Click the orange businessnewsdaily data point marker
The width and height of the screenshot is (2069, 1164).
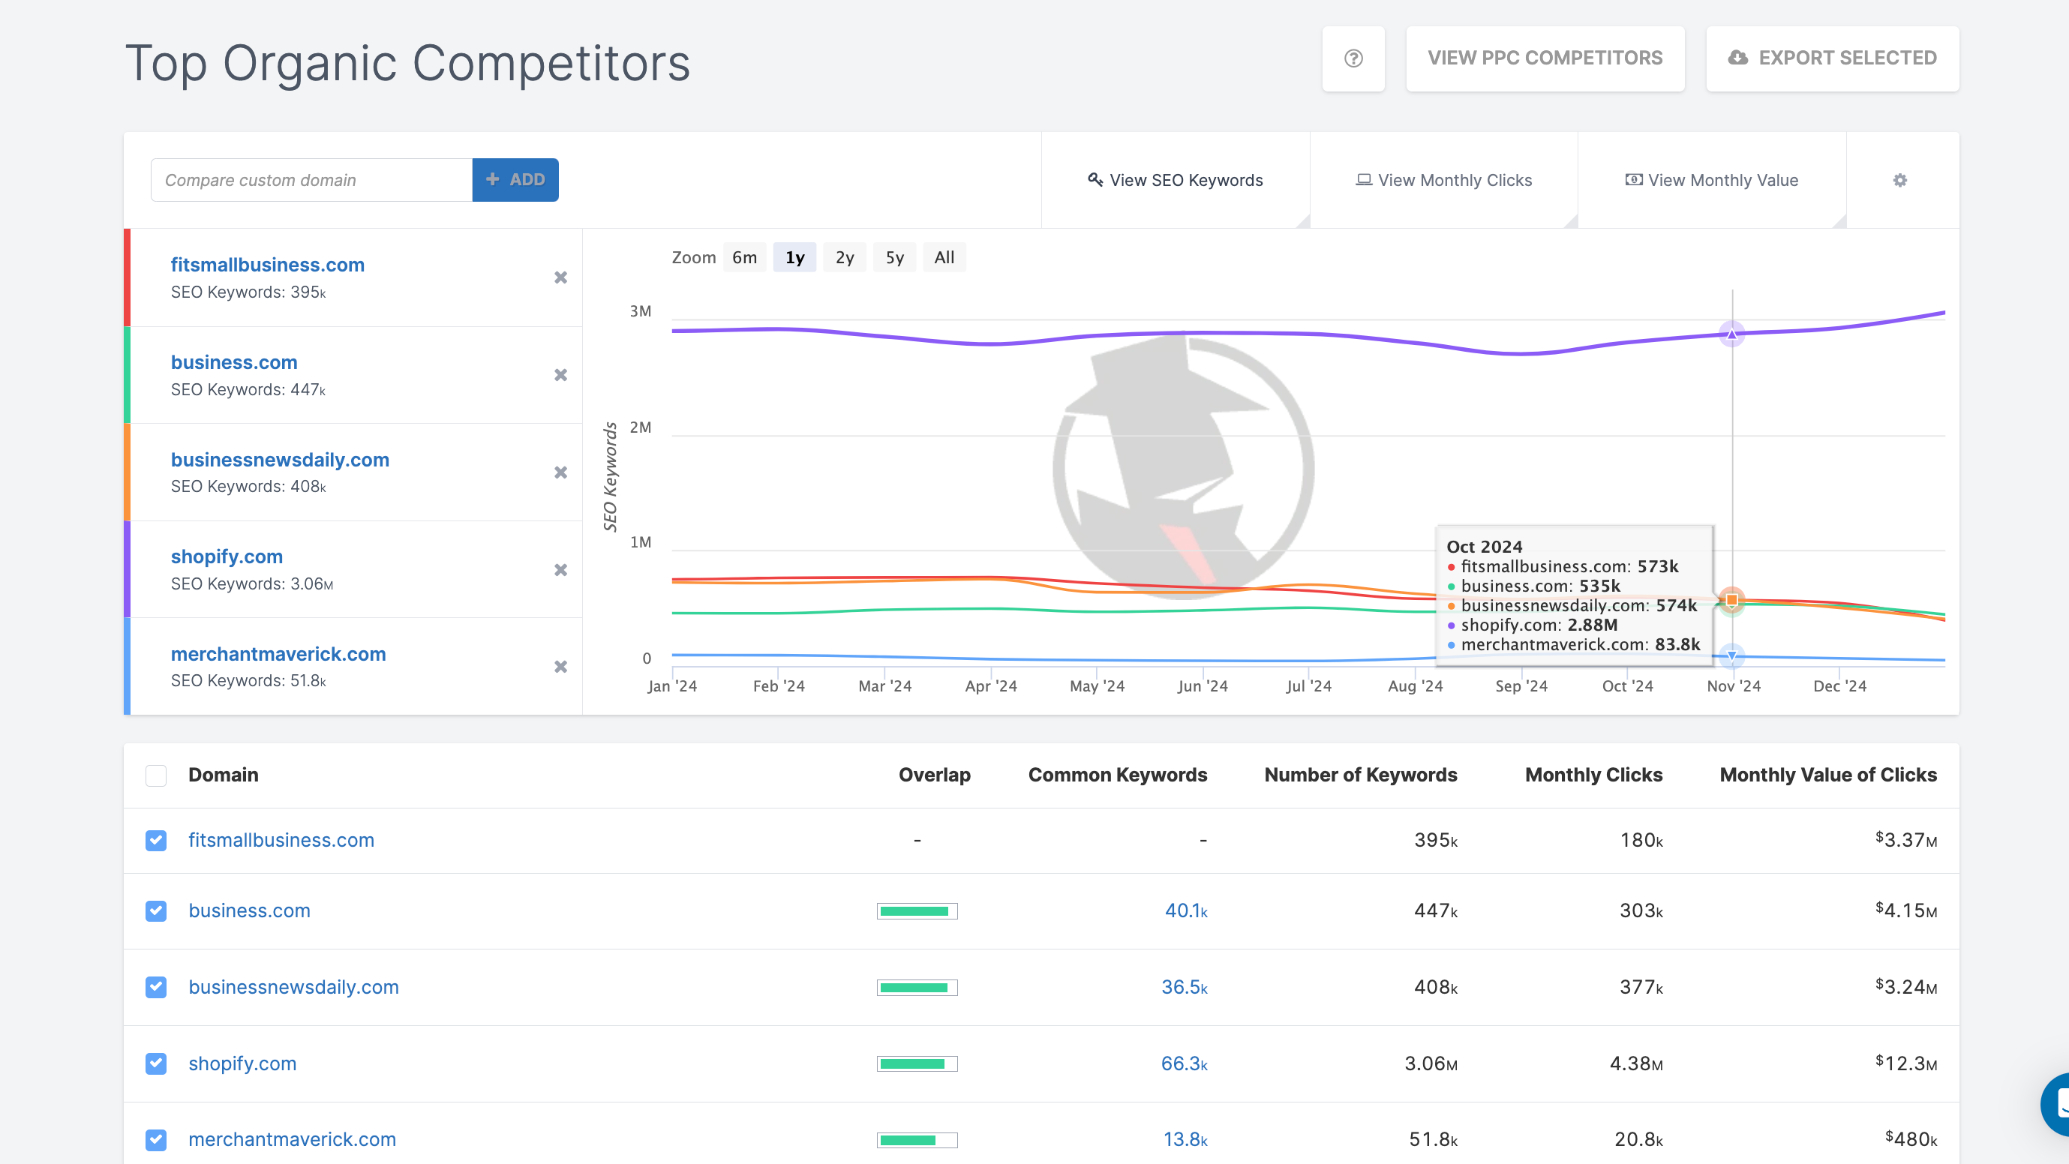pos(1732,600)
